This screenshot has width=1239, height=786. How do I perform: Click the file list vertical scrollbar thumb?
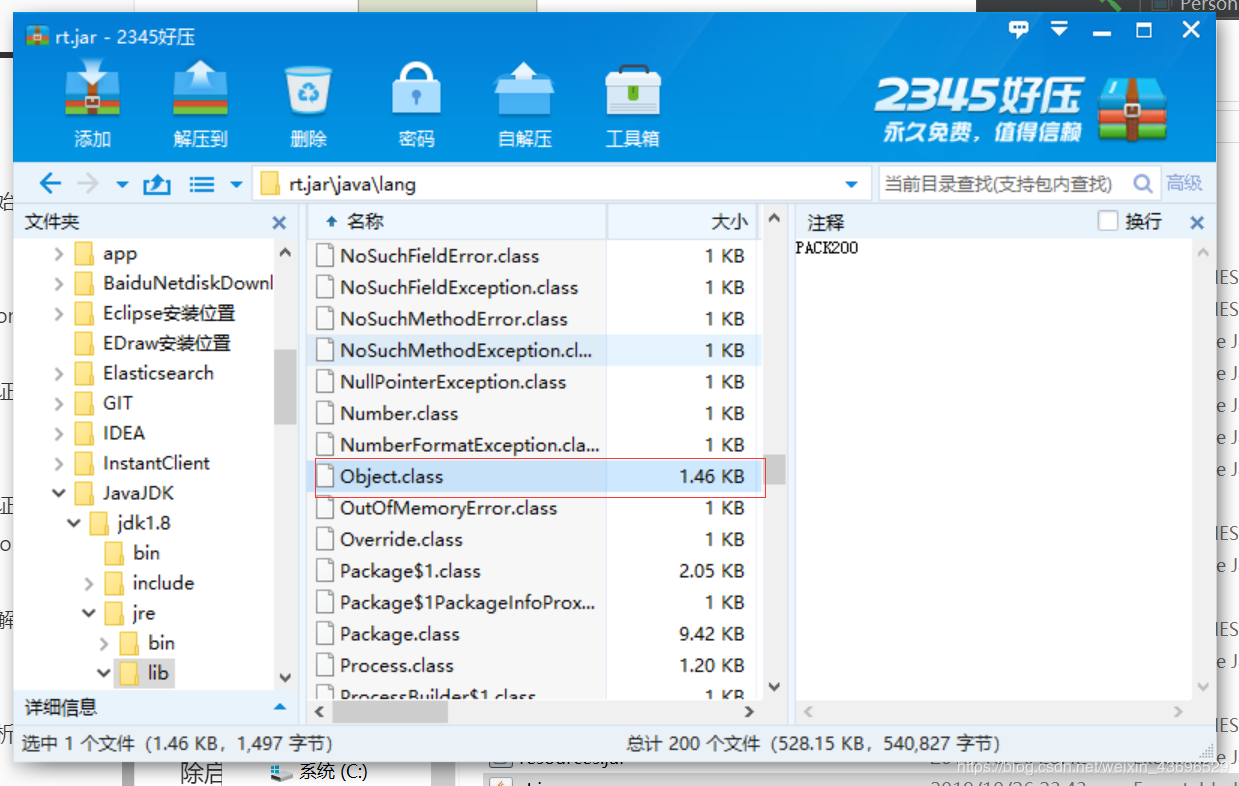(x=775, y=468)
